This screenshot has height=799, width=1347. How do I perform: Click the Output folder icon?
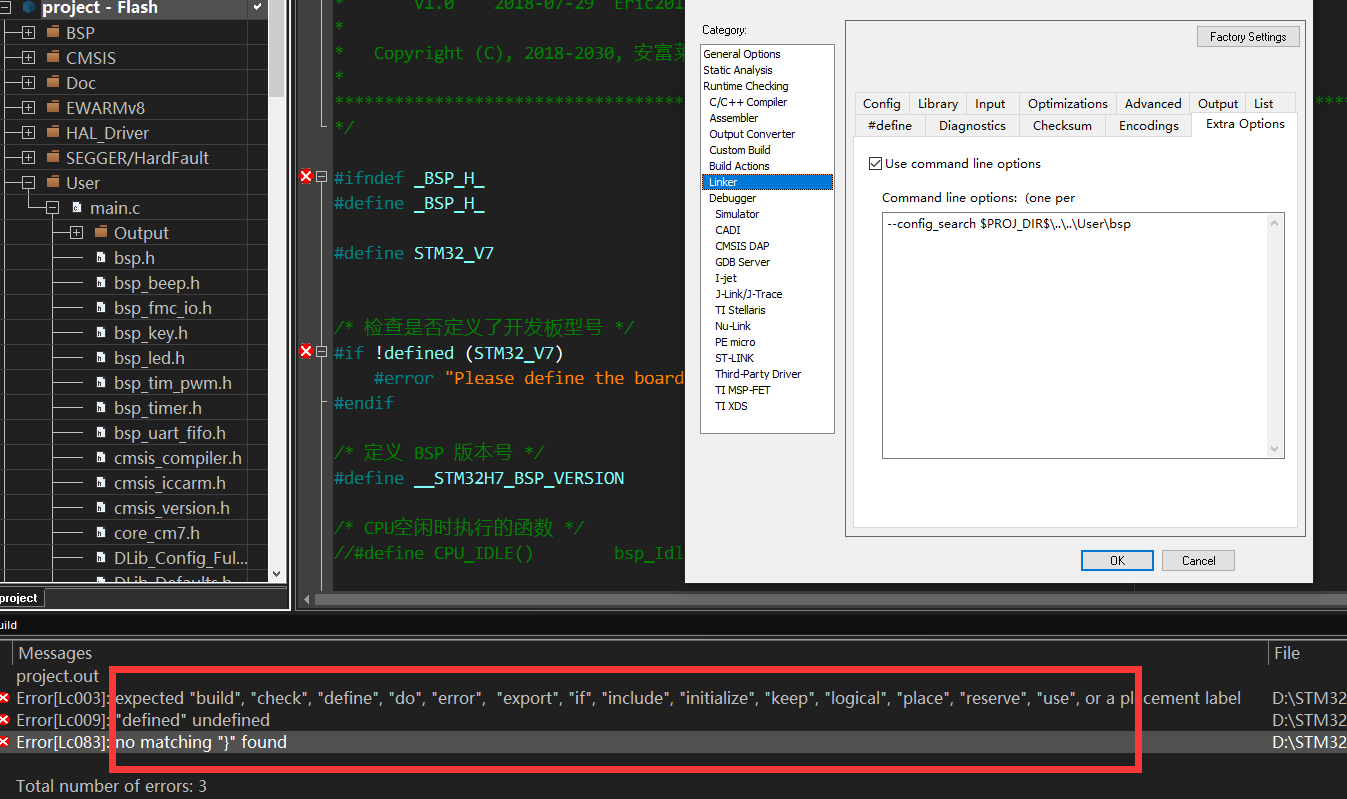pos(101,232)
